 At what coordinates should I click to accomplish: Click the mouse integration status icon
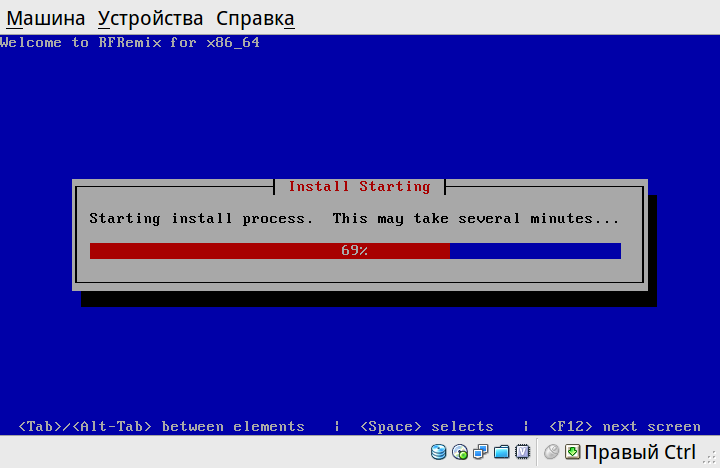551,452
